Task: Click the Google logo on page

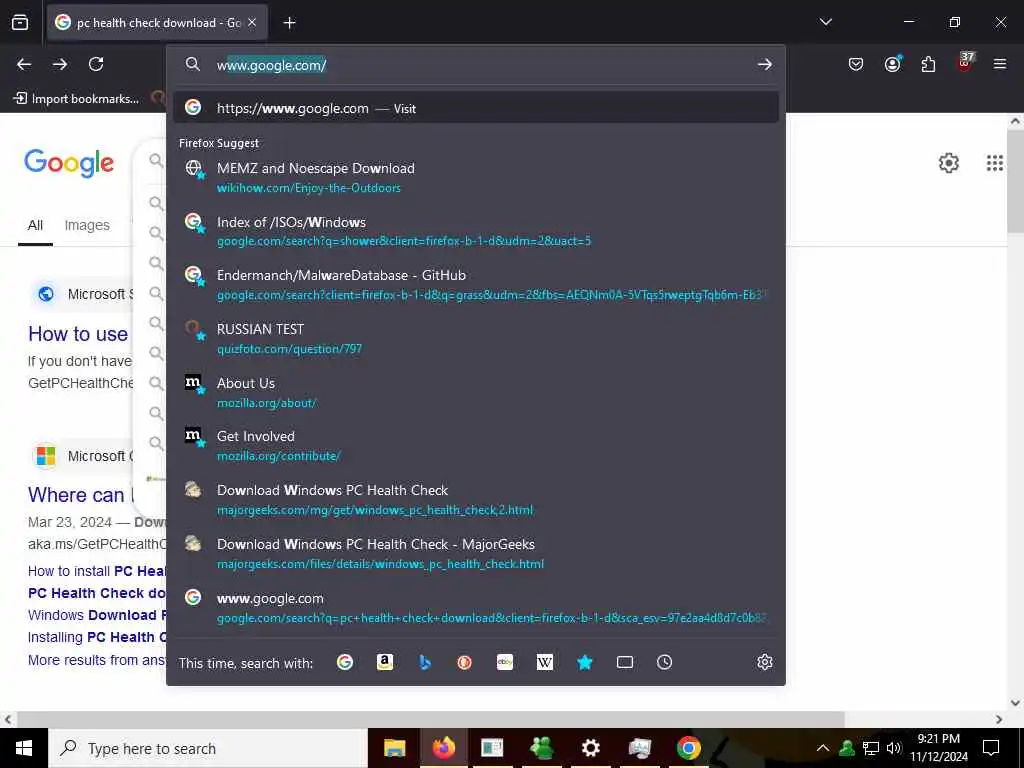Action: [x=69, y=163]
